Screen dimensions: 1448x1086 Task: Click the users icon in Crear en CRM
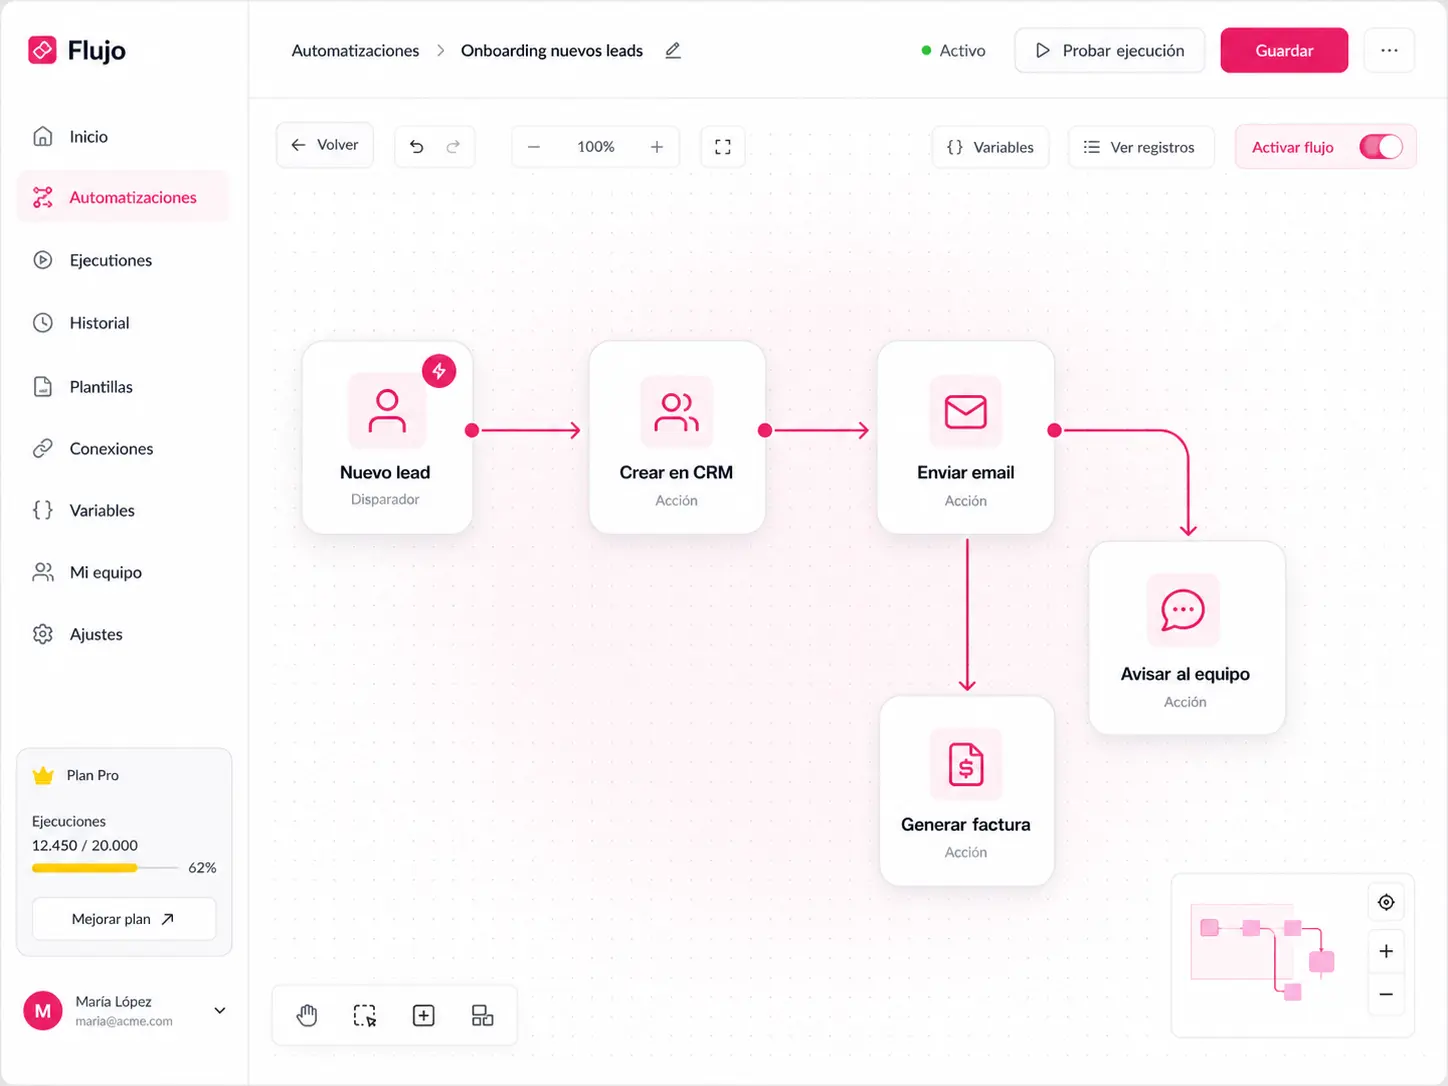pos(677,411)
